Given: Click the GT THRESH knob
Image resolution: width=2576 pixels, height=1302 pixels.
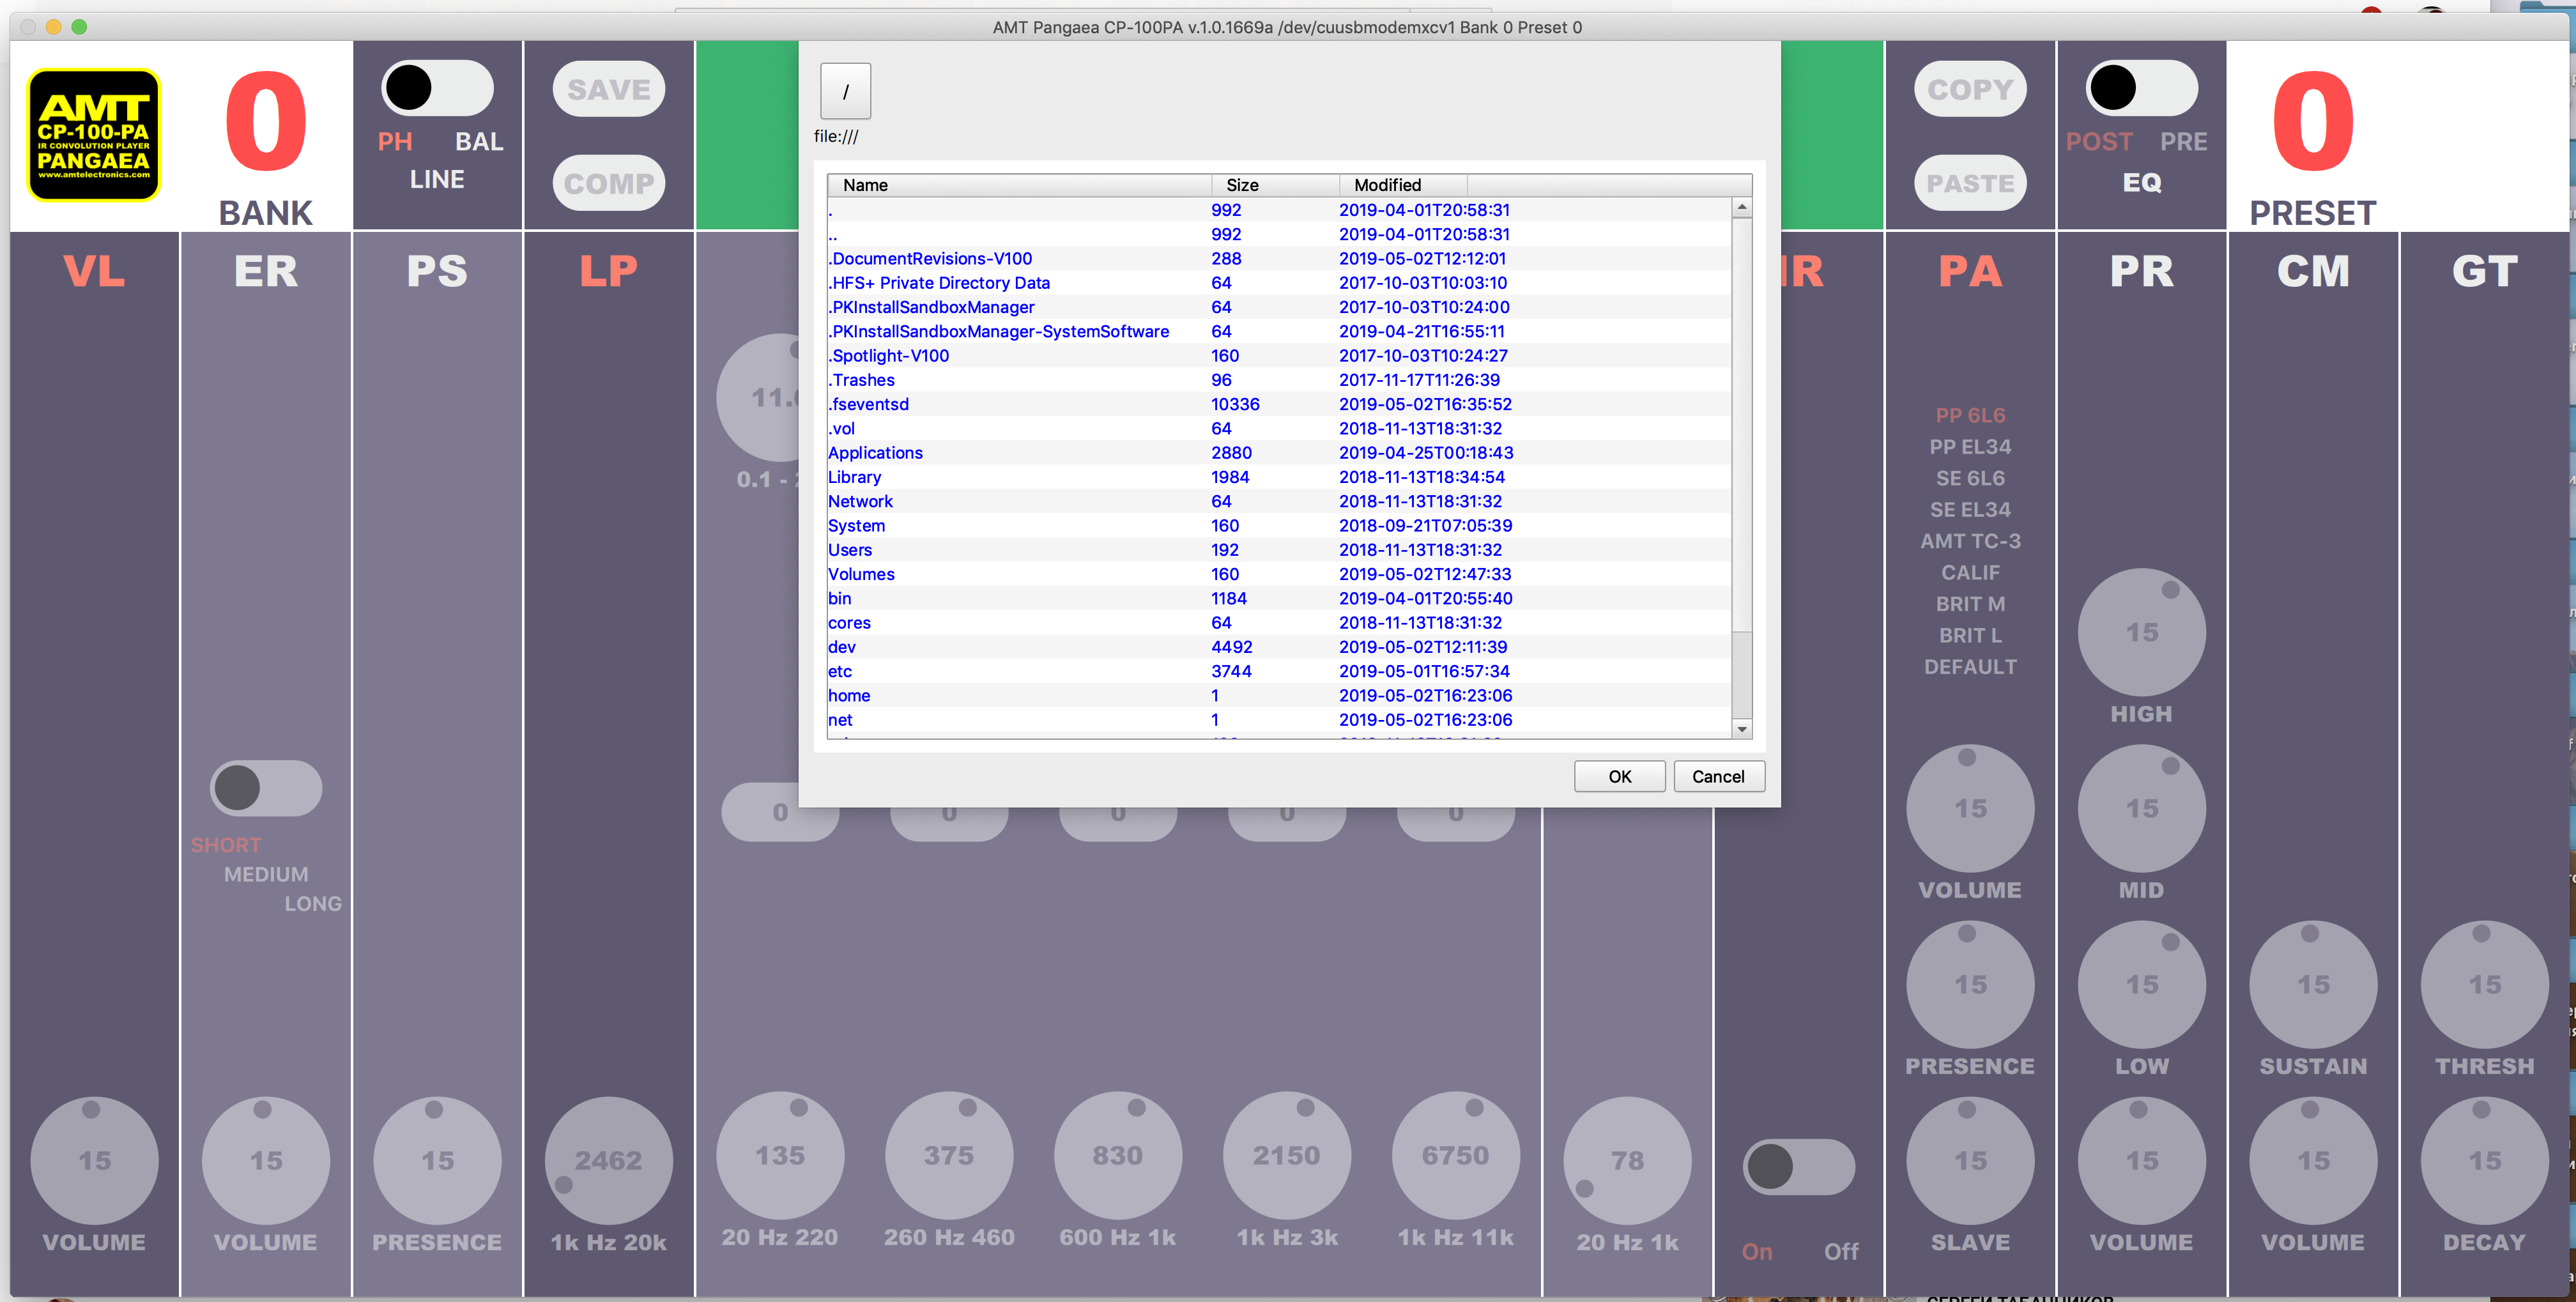Looking at the screenshot, I should 2484,984.
